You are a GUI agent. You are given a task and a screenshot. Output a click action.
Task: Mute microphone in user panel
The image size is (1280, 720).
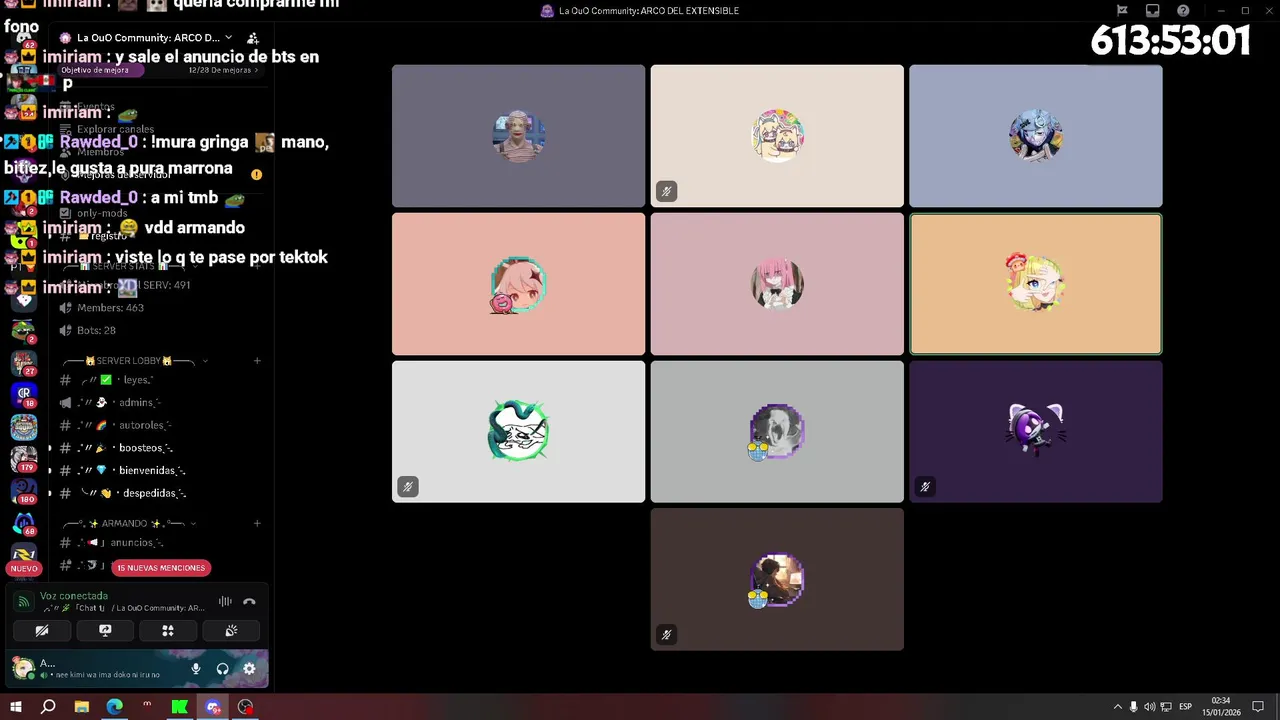196,668
